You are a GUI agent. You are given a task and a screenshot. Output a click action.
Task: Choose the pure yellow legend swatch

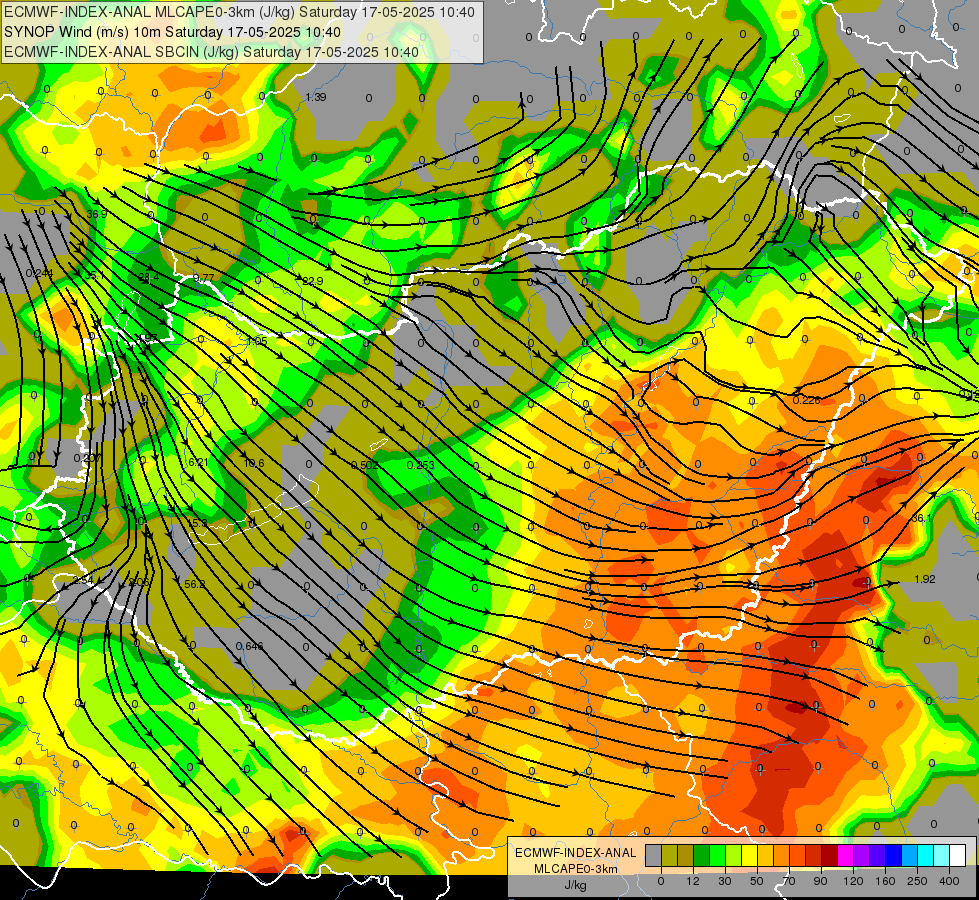coord(750,855)
